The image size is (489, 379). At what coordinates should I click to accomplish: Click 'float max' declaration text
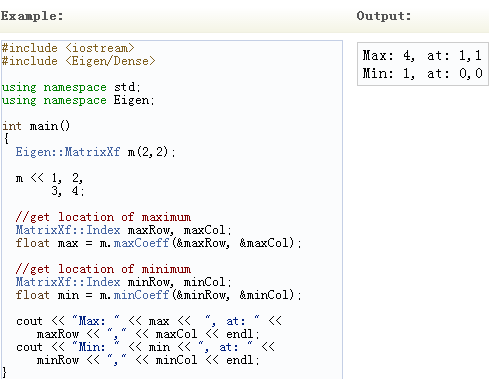pyautogui.click(x=47, y=243)
